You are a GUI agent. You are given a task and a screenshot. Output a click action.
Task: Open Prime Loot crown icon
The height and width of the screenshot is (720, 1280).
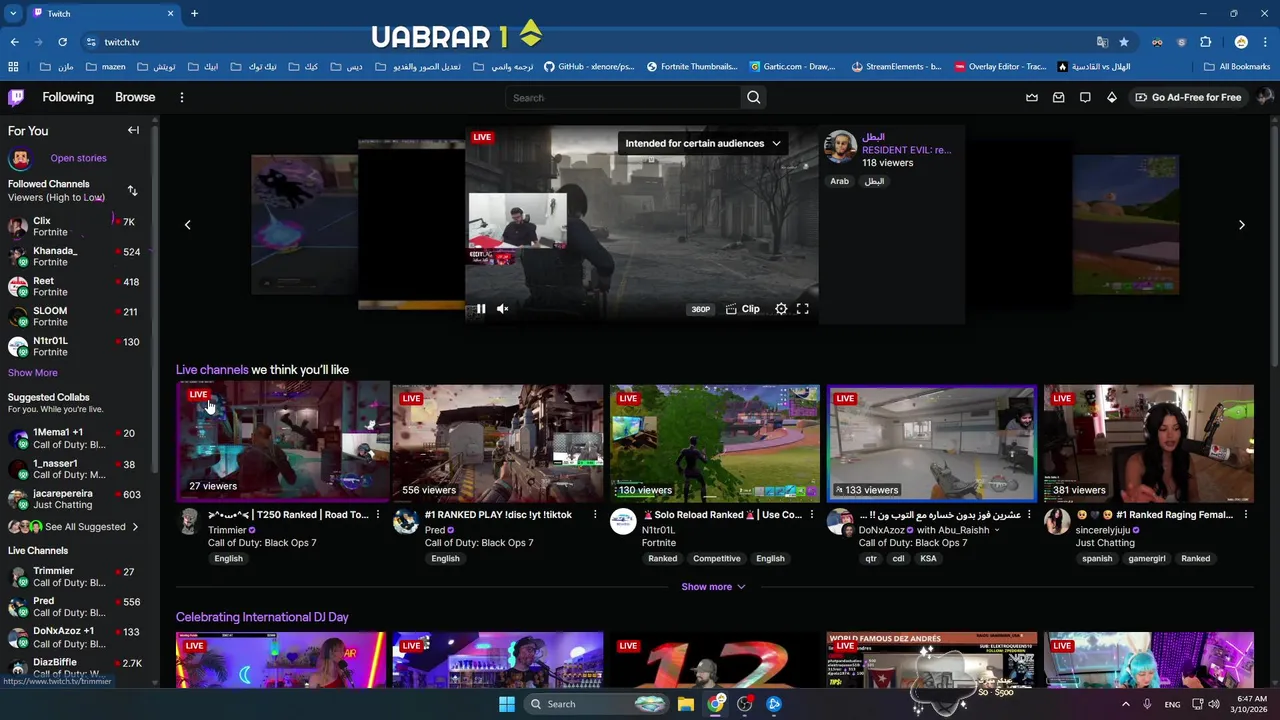(x=1032, y=97)
